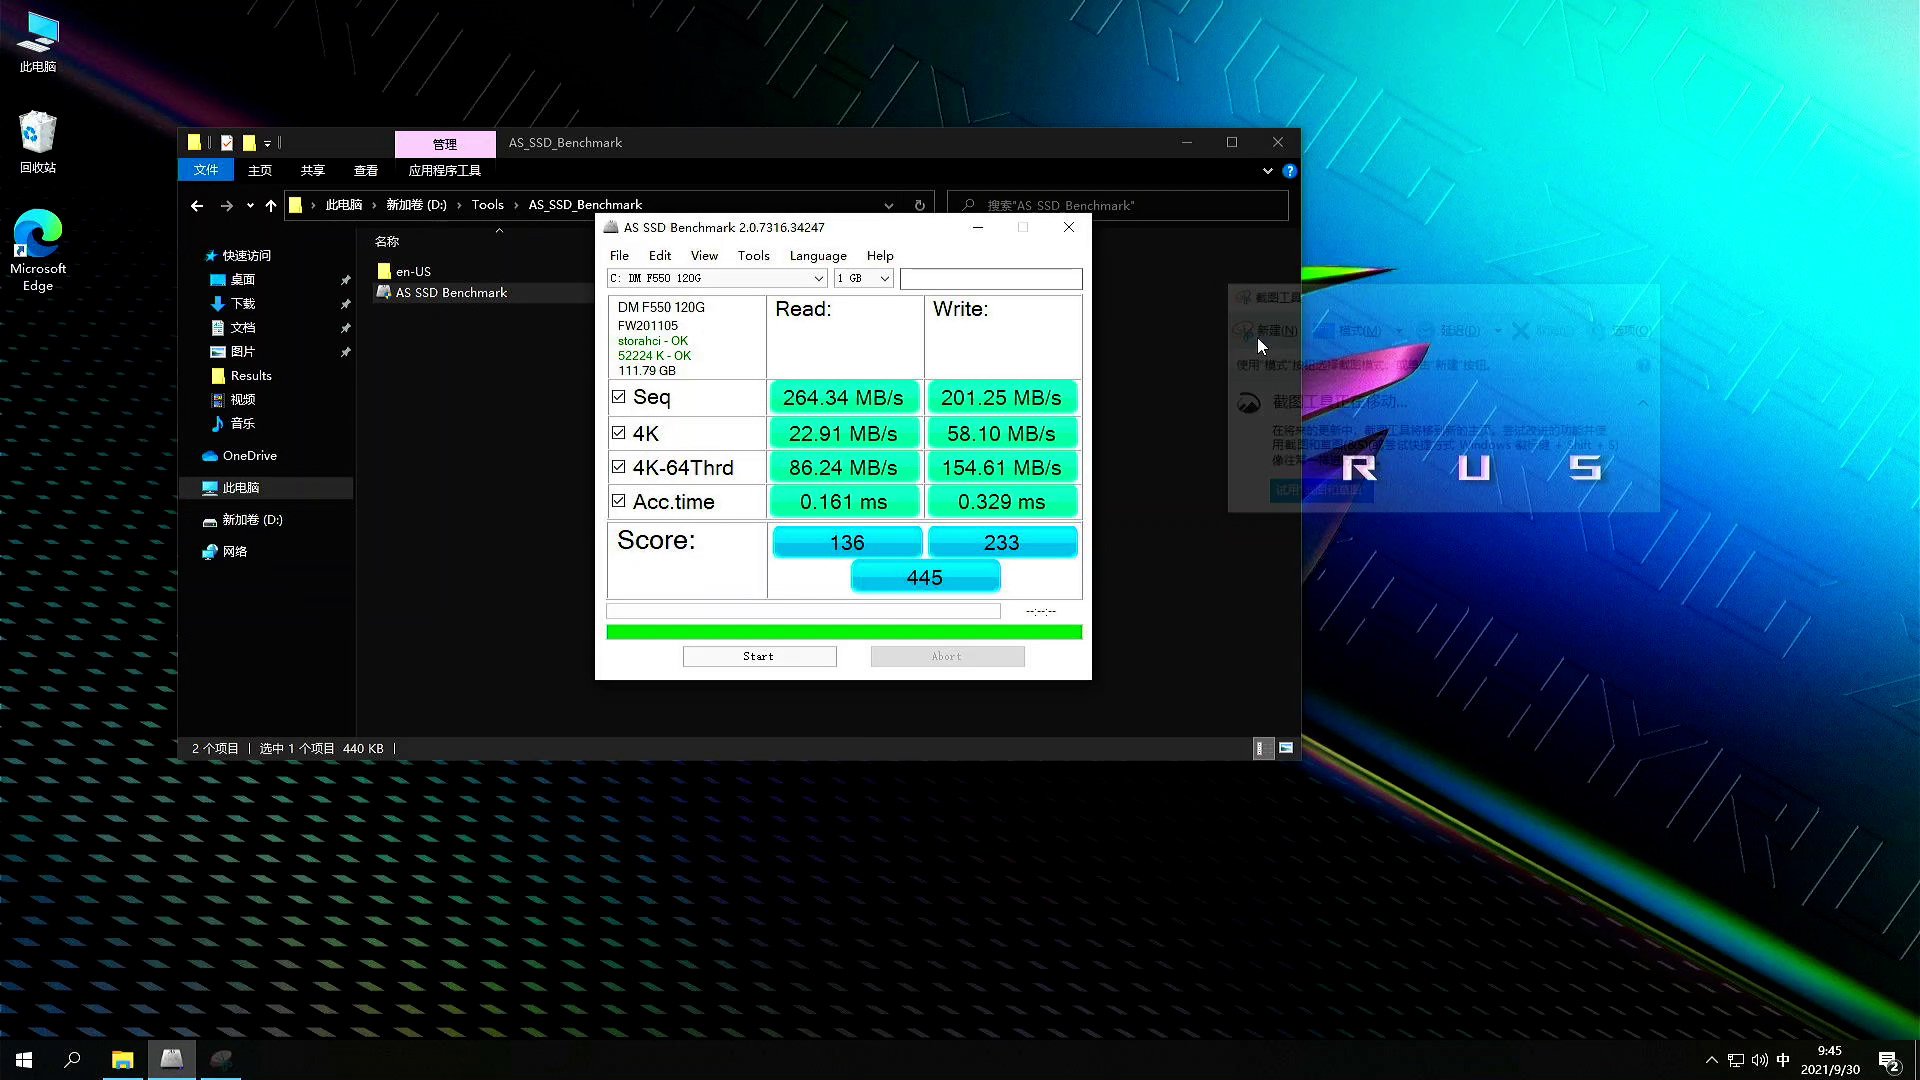Open the This PC desktop icon

[x=38, y=42]
